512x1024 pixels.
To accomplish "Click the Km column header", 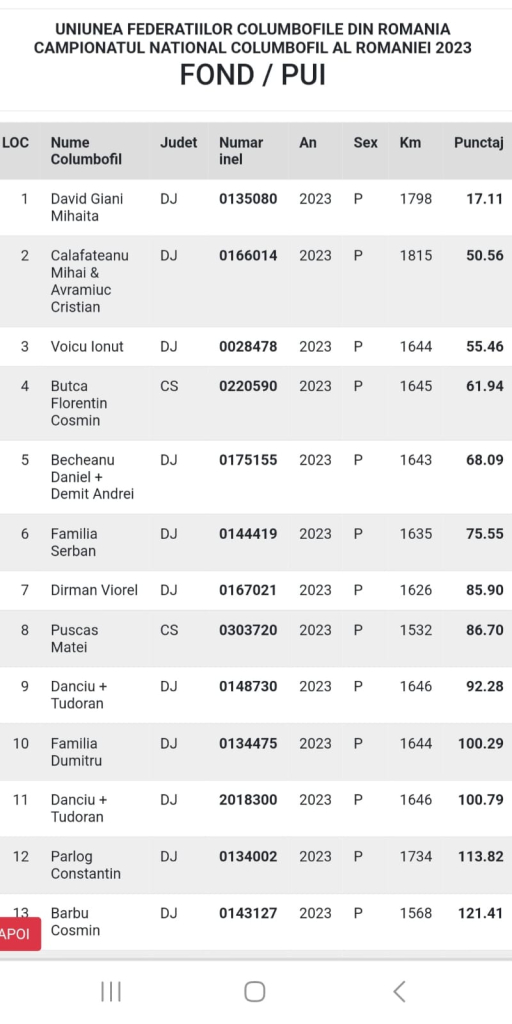I will click(x=410, y=142).
